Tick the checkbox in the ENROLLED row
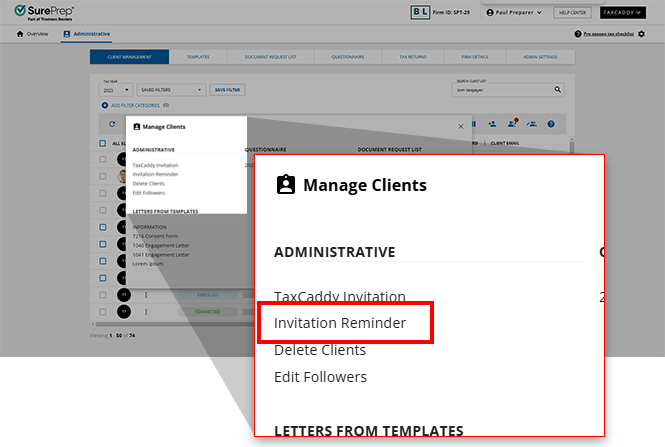This screenshot has width=665, height=447. [x=103, y=295]
